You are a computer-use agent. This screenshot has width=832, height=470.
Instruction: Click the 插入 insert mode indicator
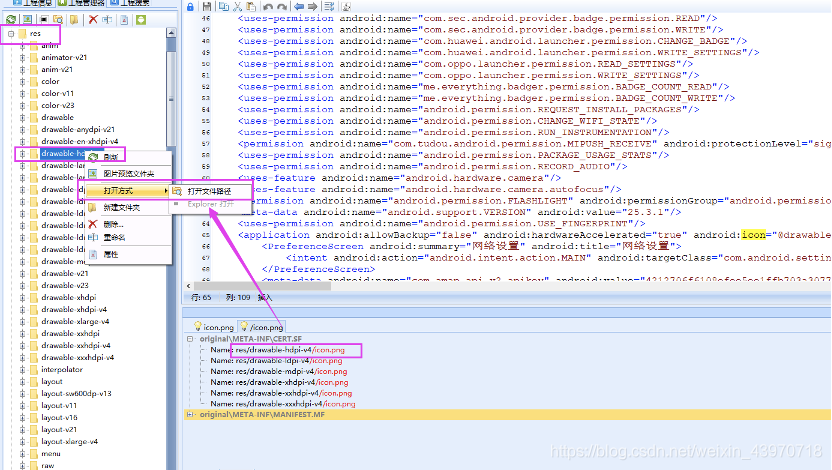(x=265, y=298)
